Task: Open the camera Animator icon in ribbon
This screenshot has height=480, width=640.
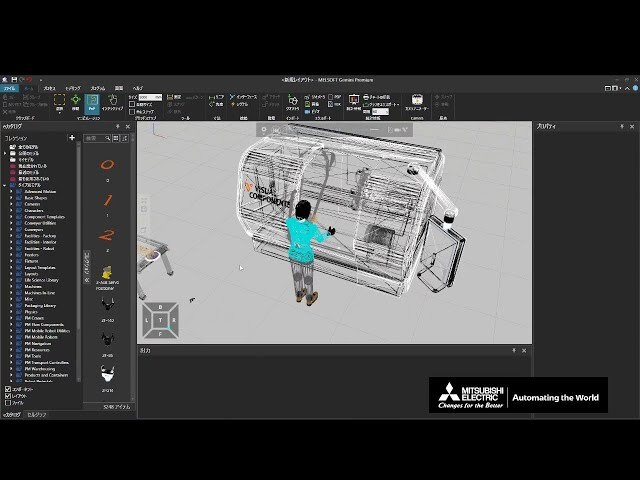Action: 417,103
